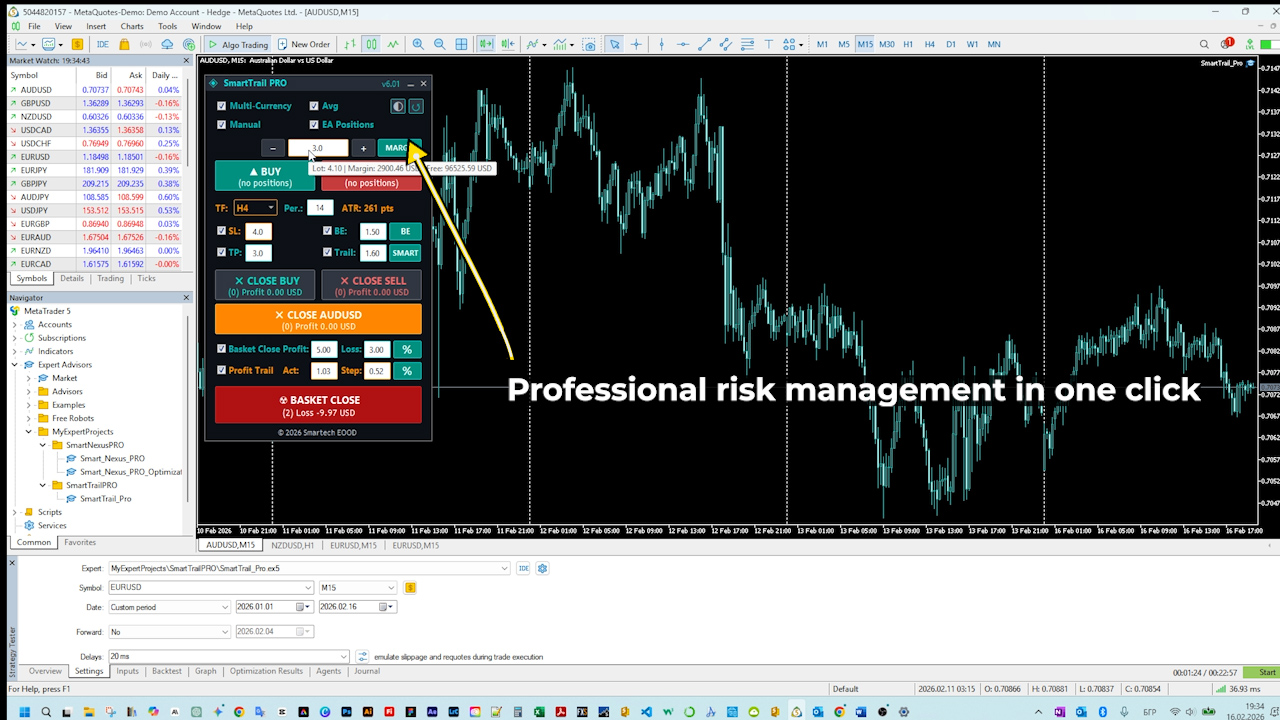Increase lot size with plus button
1280x720 pixels.
click(x=364, y=148)
